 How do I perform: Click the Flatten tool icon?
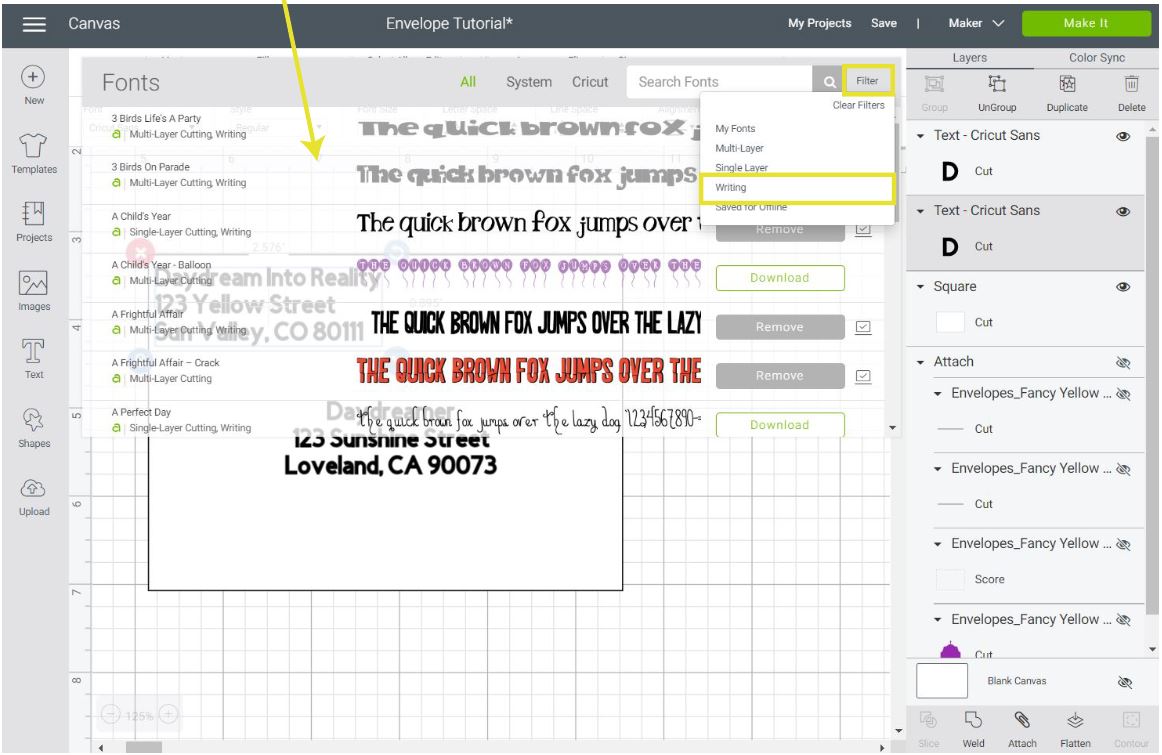pyautogui.click(x=1075, y=719)
